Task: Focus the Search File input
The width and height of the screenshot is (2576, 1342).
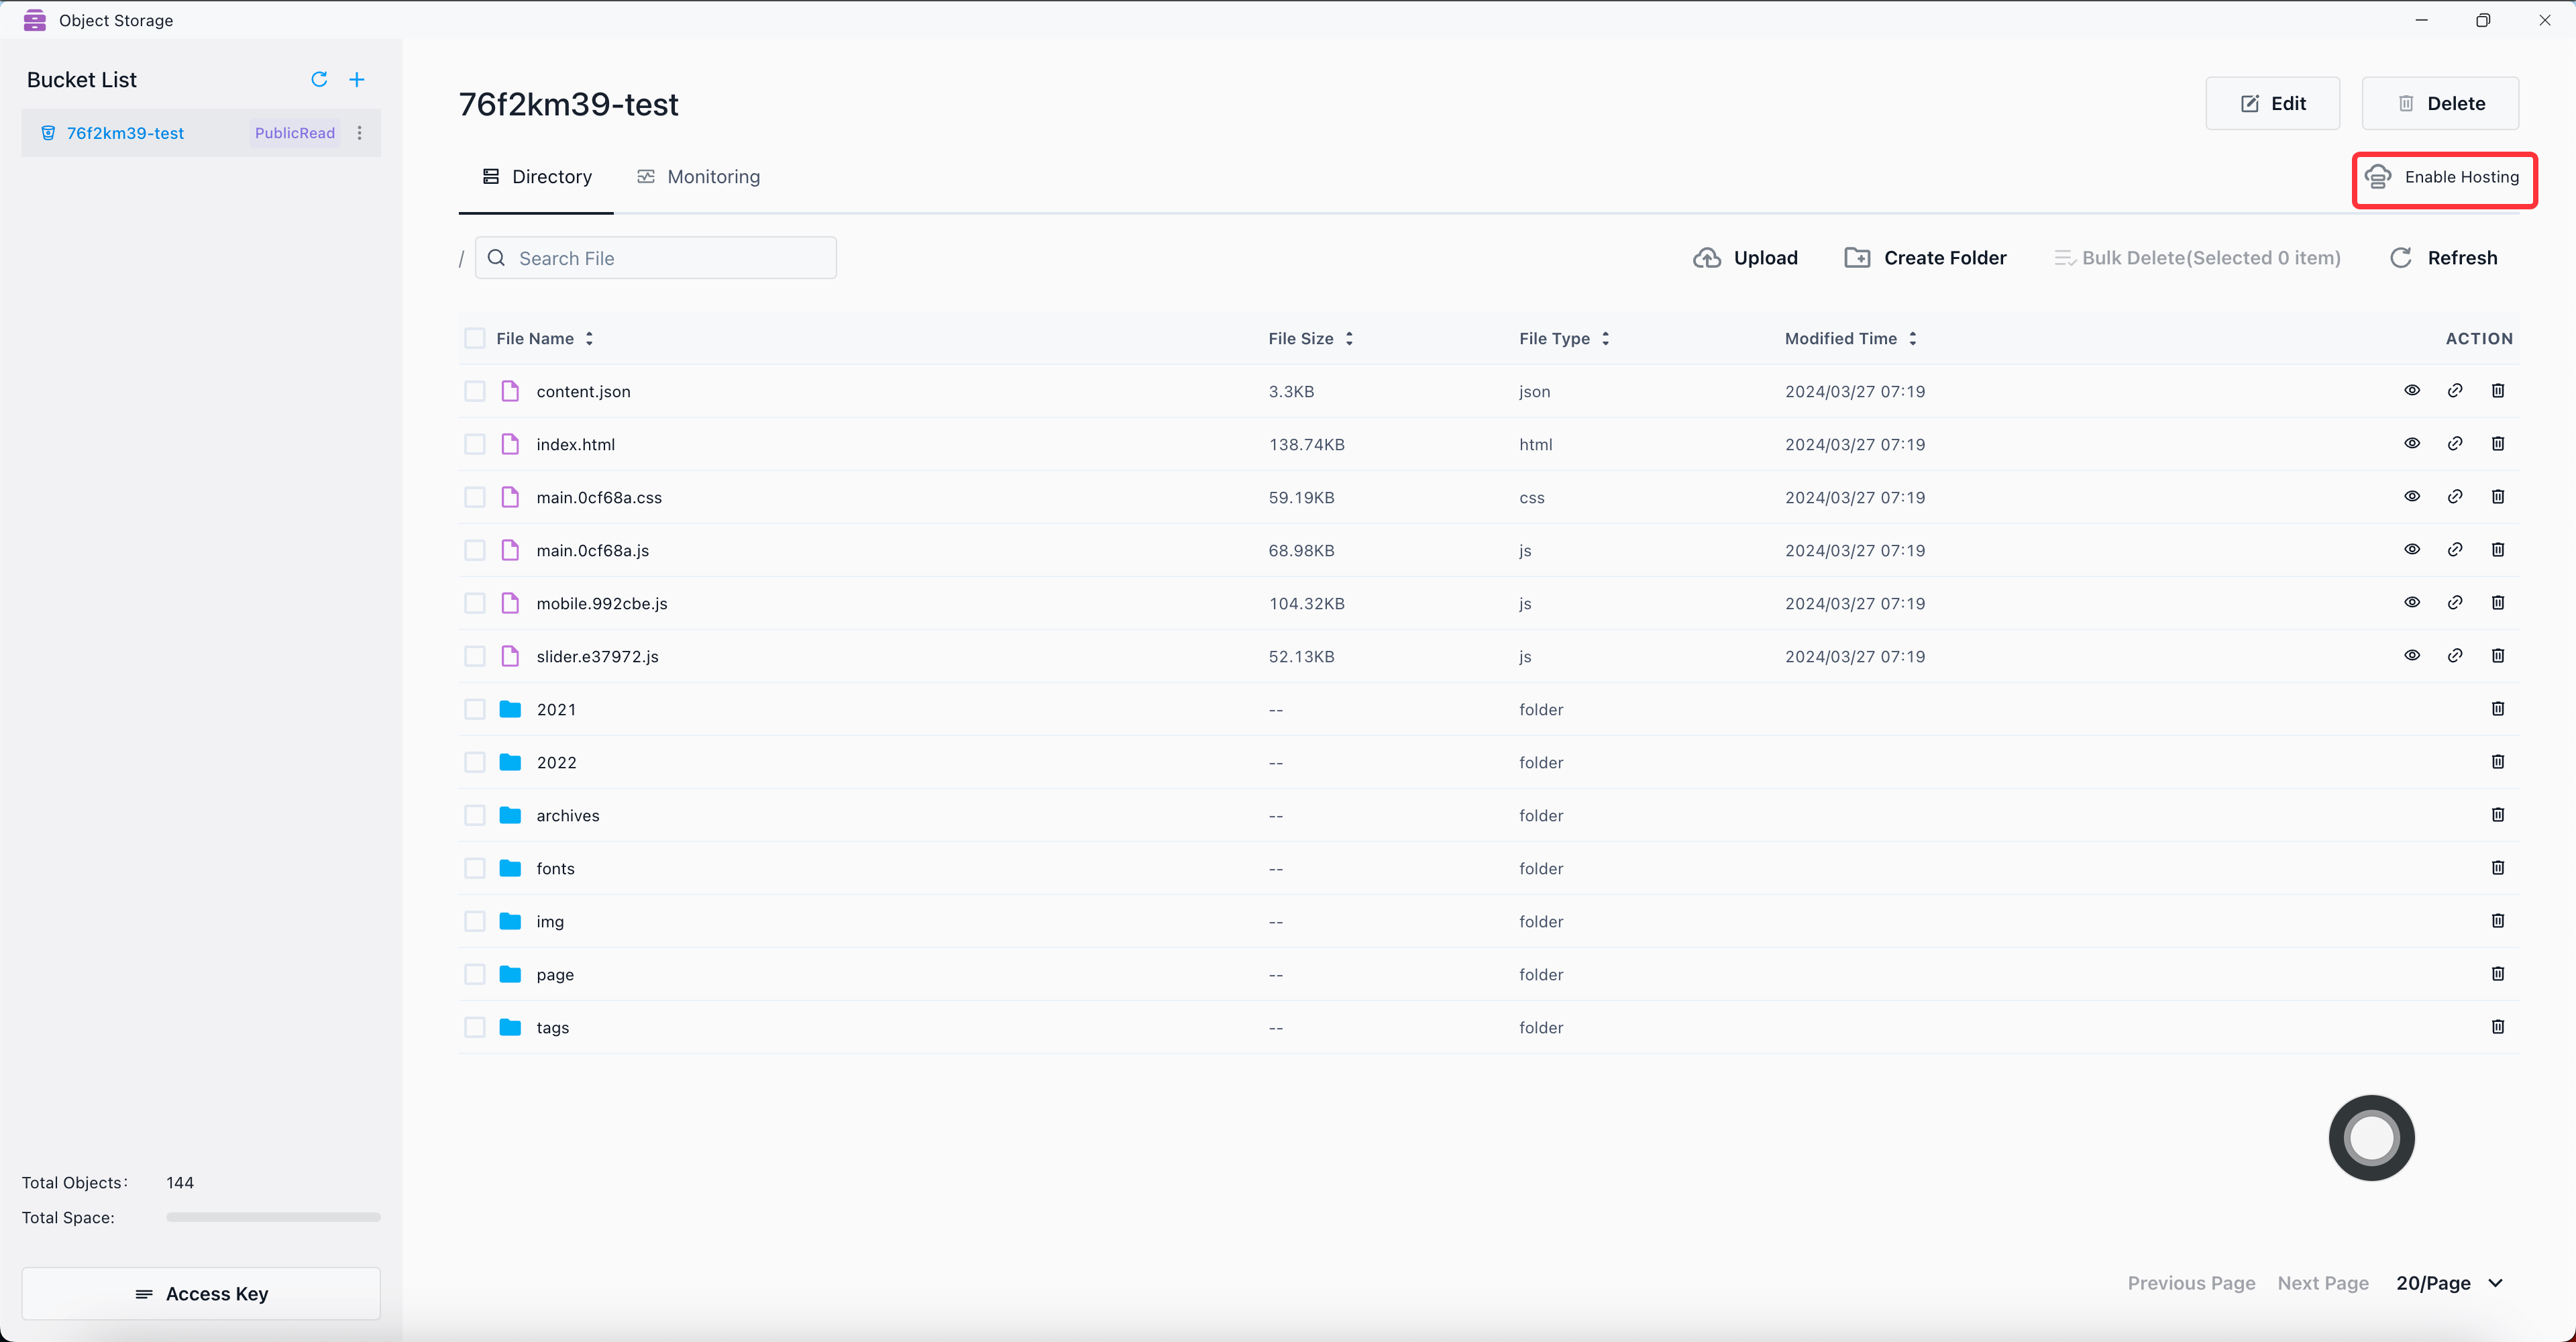Action: (670, 258)
